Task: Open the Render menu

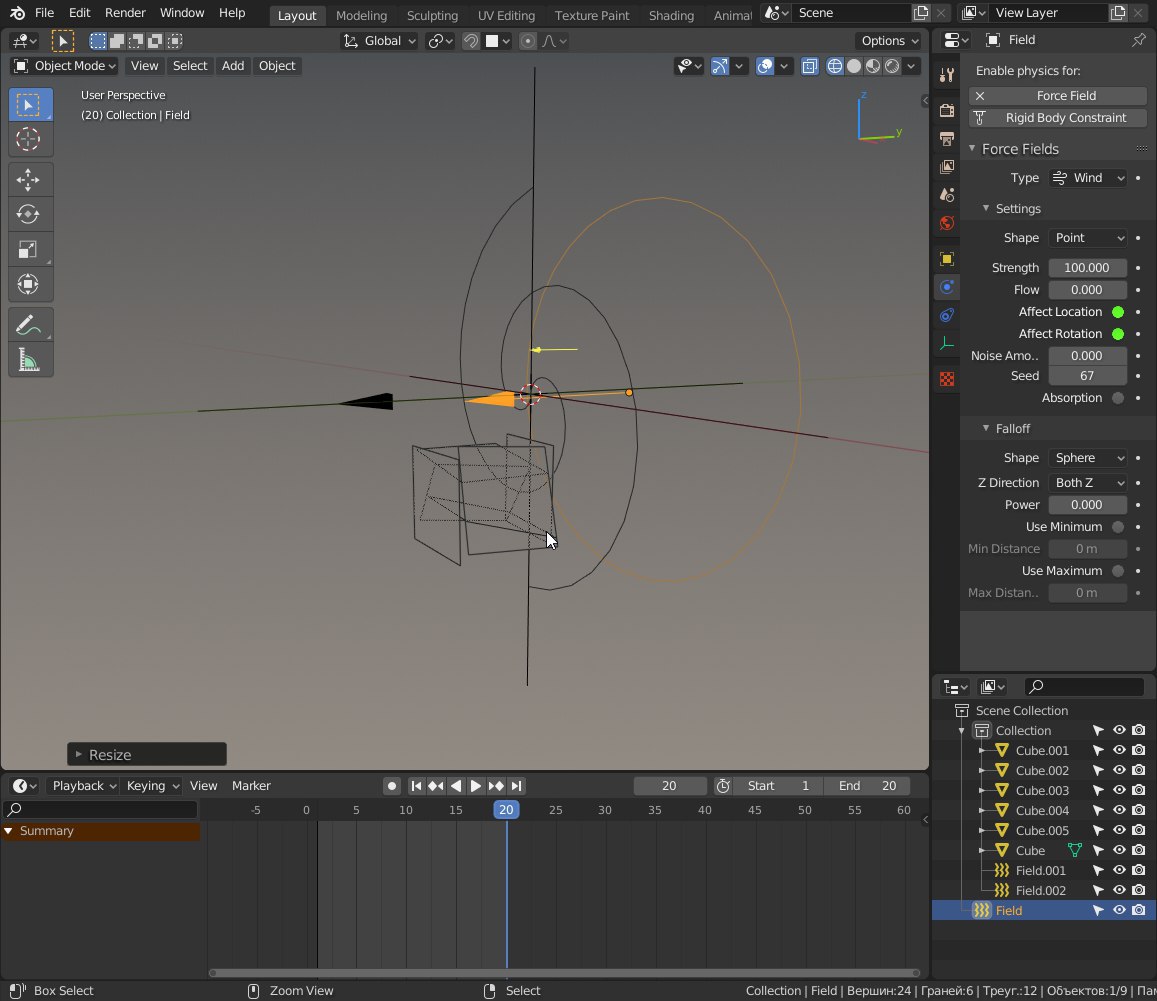Action: (x=125, y=13)
